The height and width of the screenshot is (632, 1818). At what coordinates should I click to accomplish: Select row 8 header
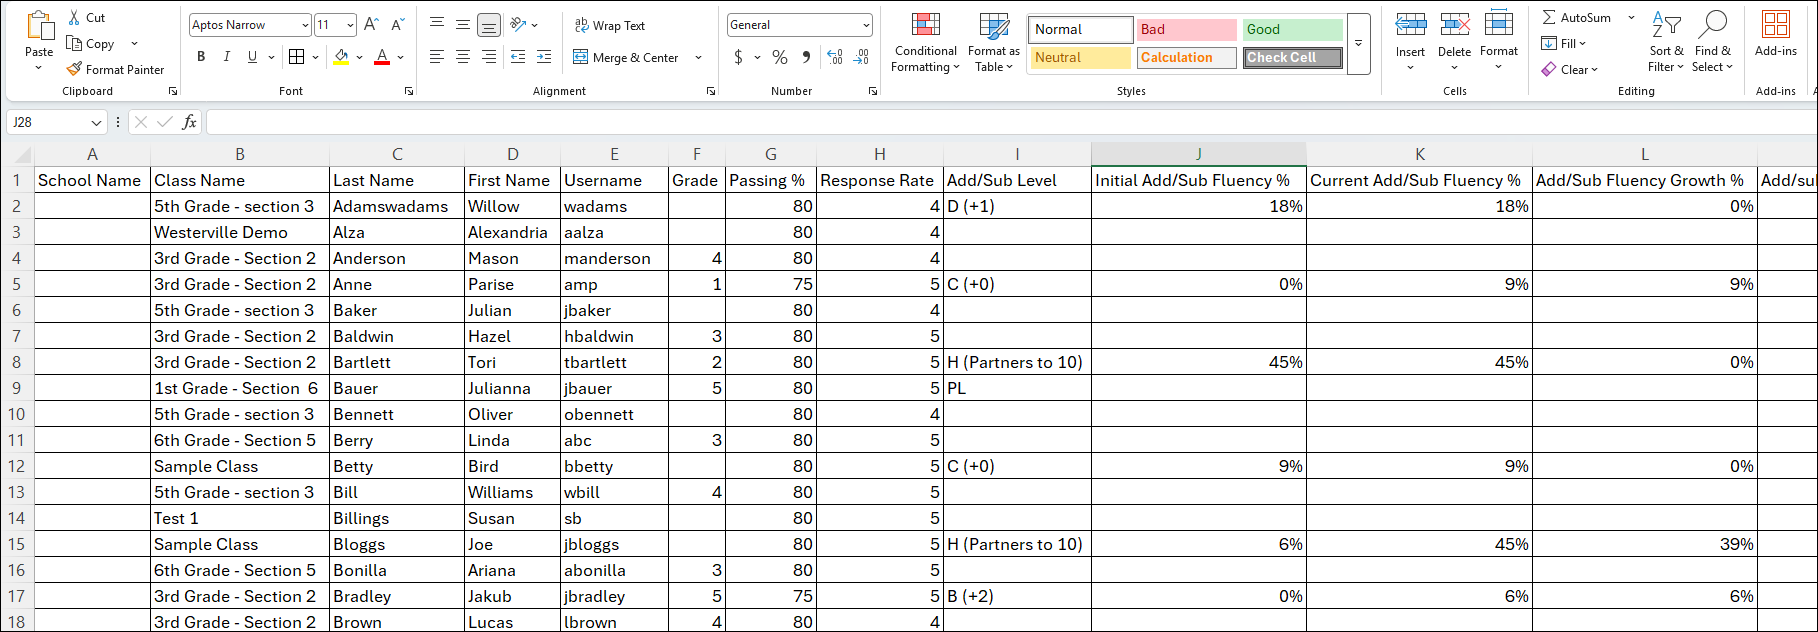(16, 362)
